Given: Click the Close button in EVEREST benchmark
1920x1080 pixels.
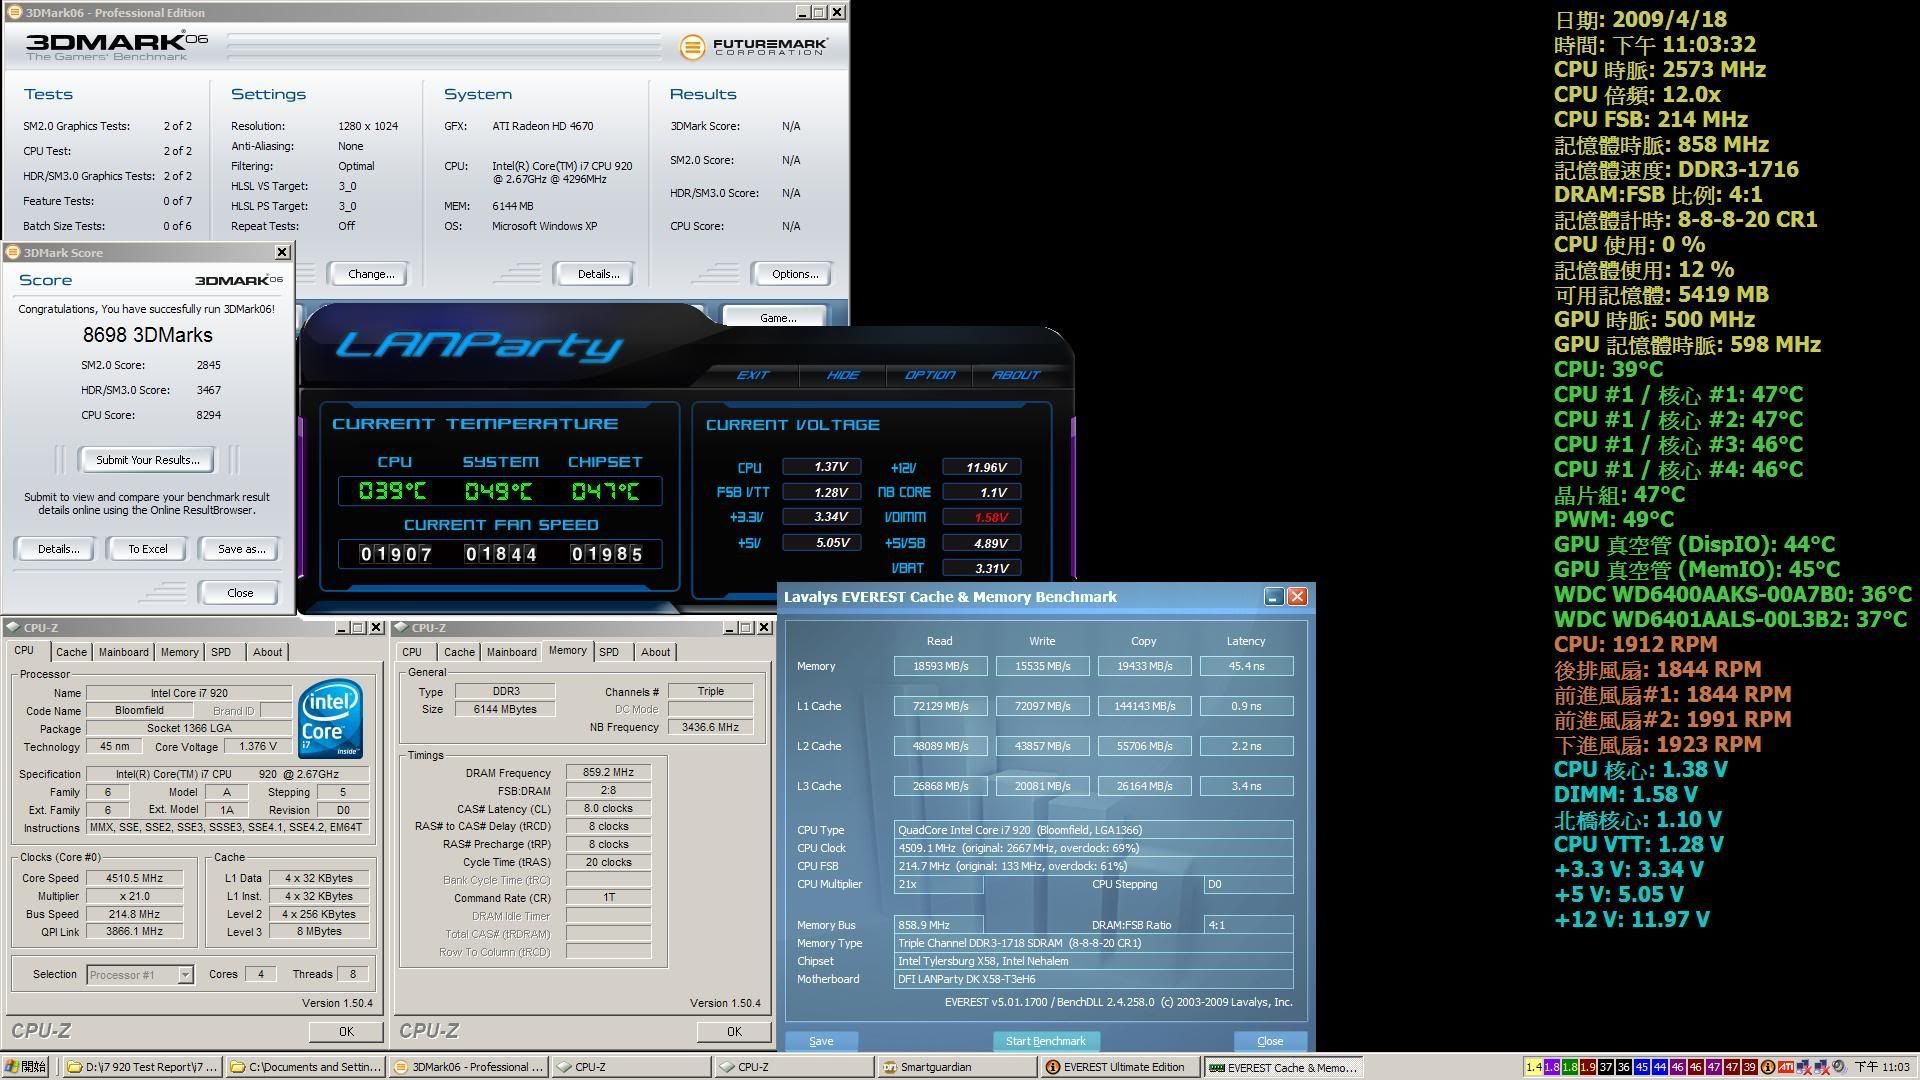Looking at the screenshot, I should click(1270, 1041).
